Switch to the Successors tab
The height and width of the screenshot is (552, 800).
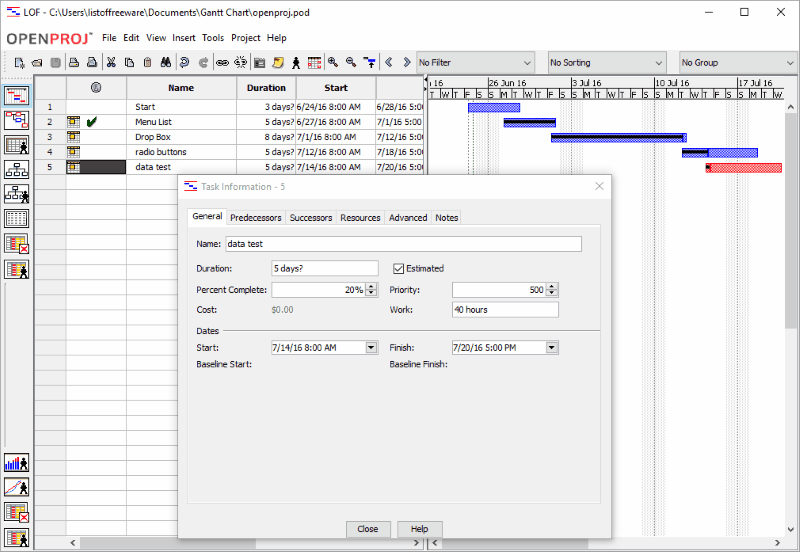point(311,218)
